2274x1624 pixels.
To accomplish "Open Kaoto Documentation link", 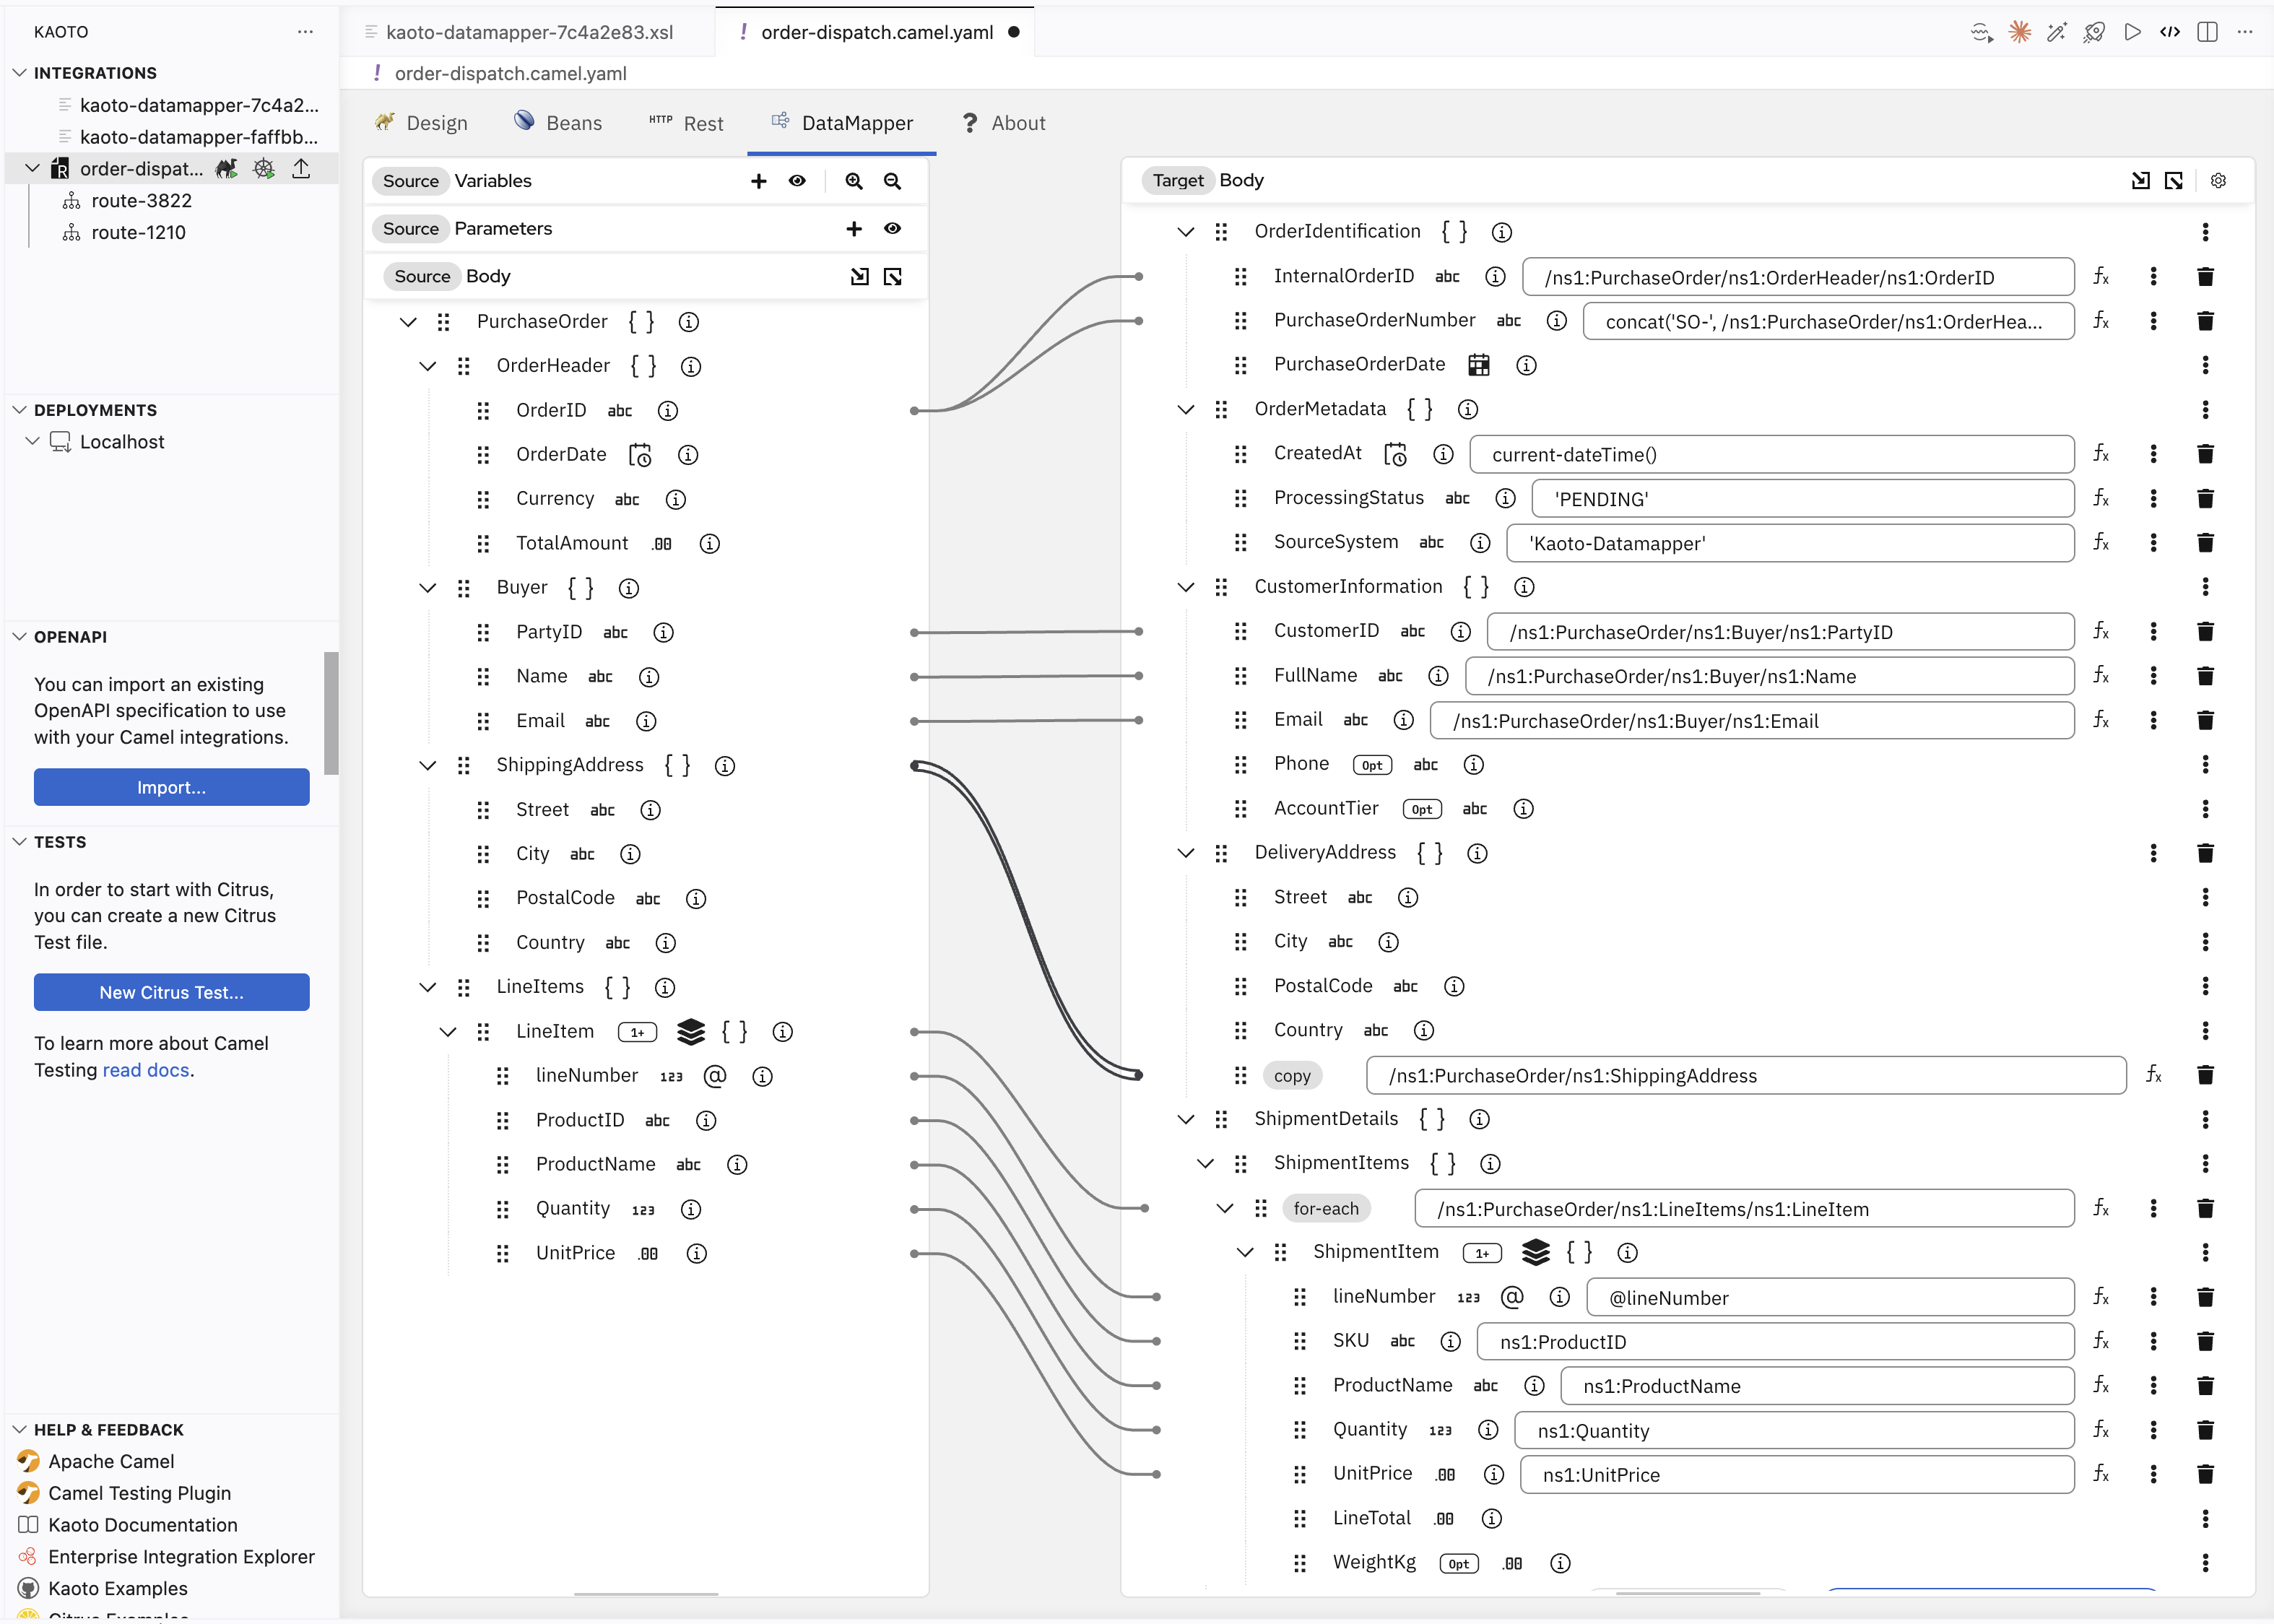I will 142,1525.
